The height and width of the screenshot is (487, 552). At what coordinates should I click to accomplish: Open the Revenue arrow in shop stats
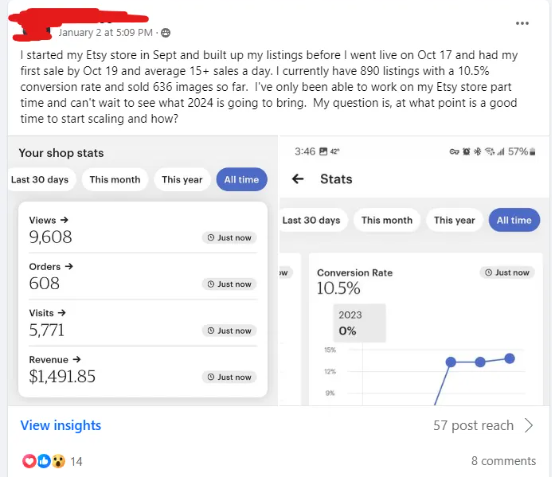pos(77,360)
